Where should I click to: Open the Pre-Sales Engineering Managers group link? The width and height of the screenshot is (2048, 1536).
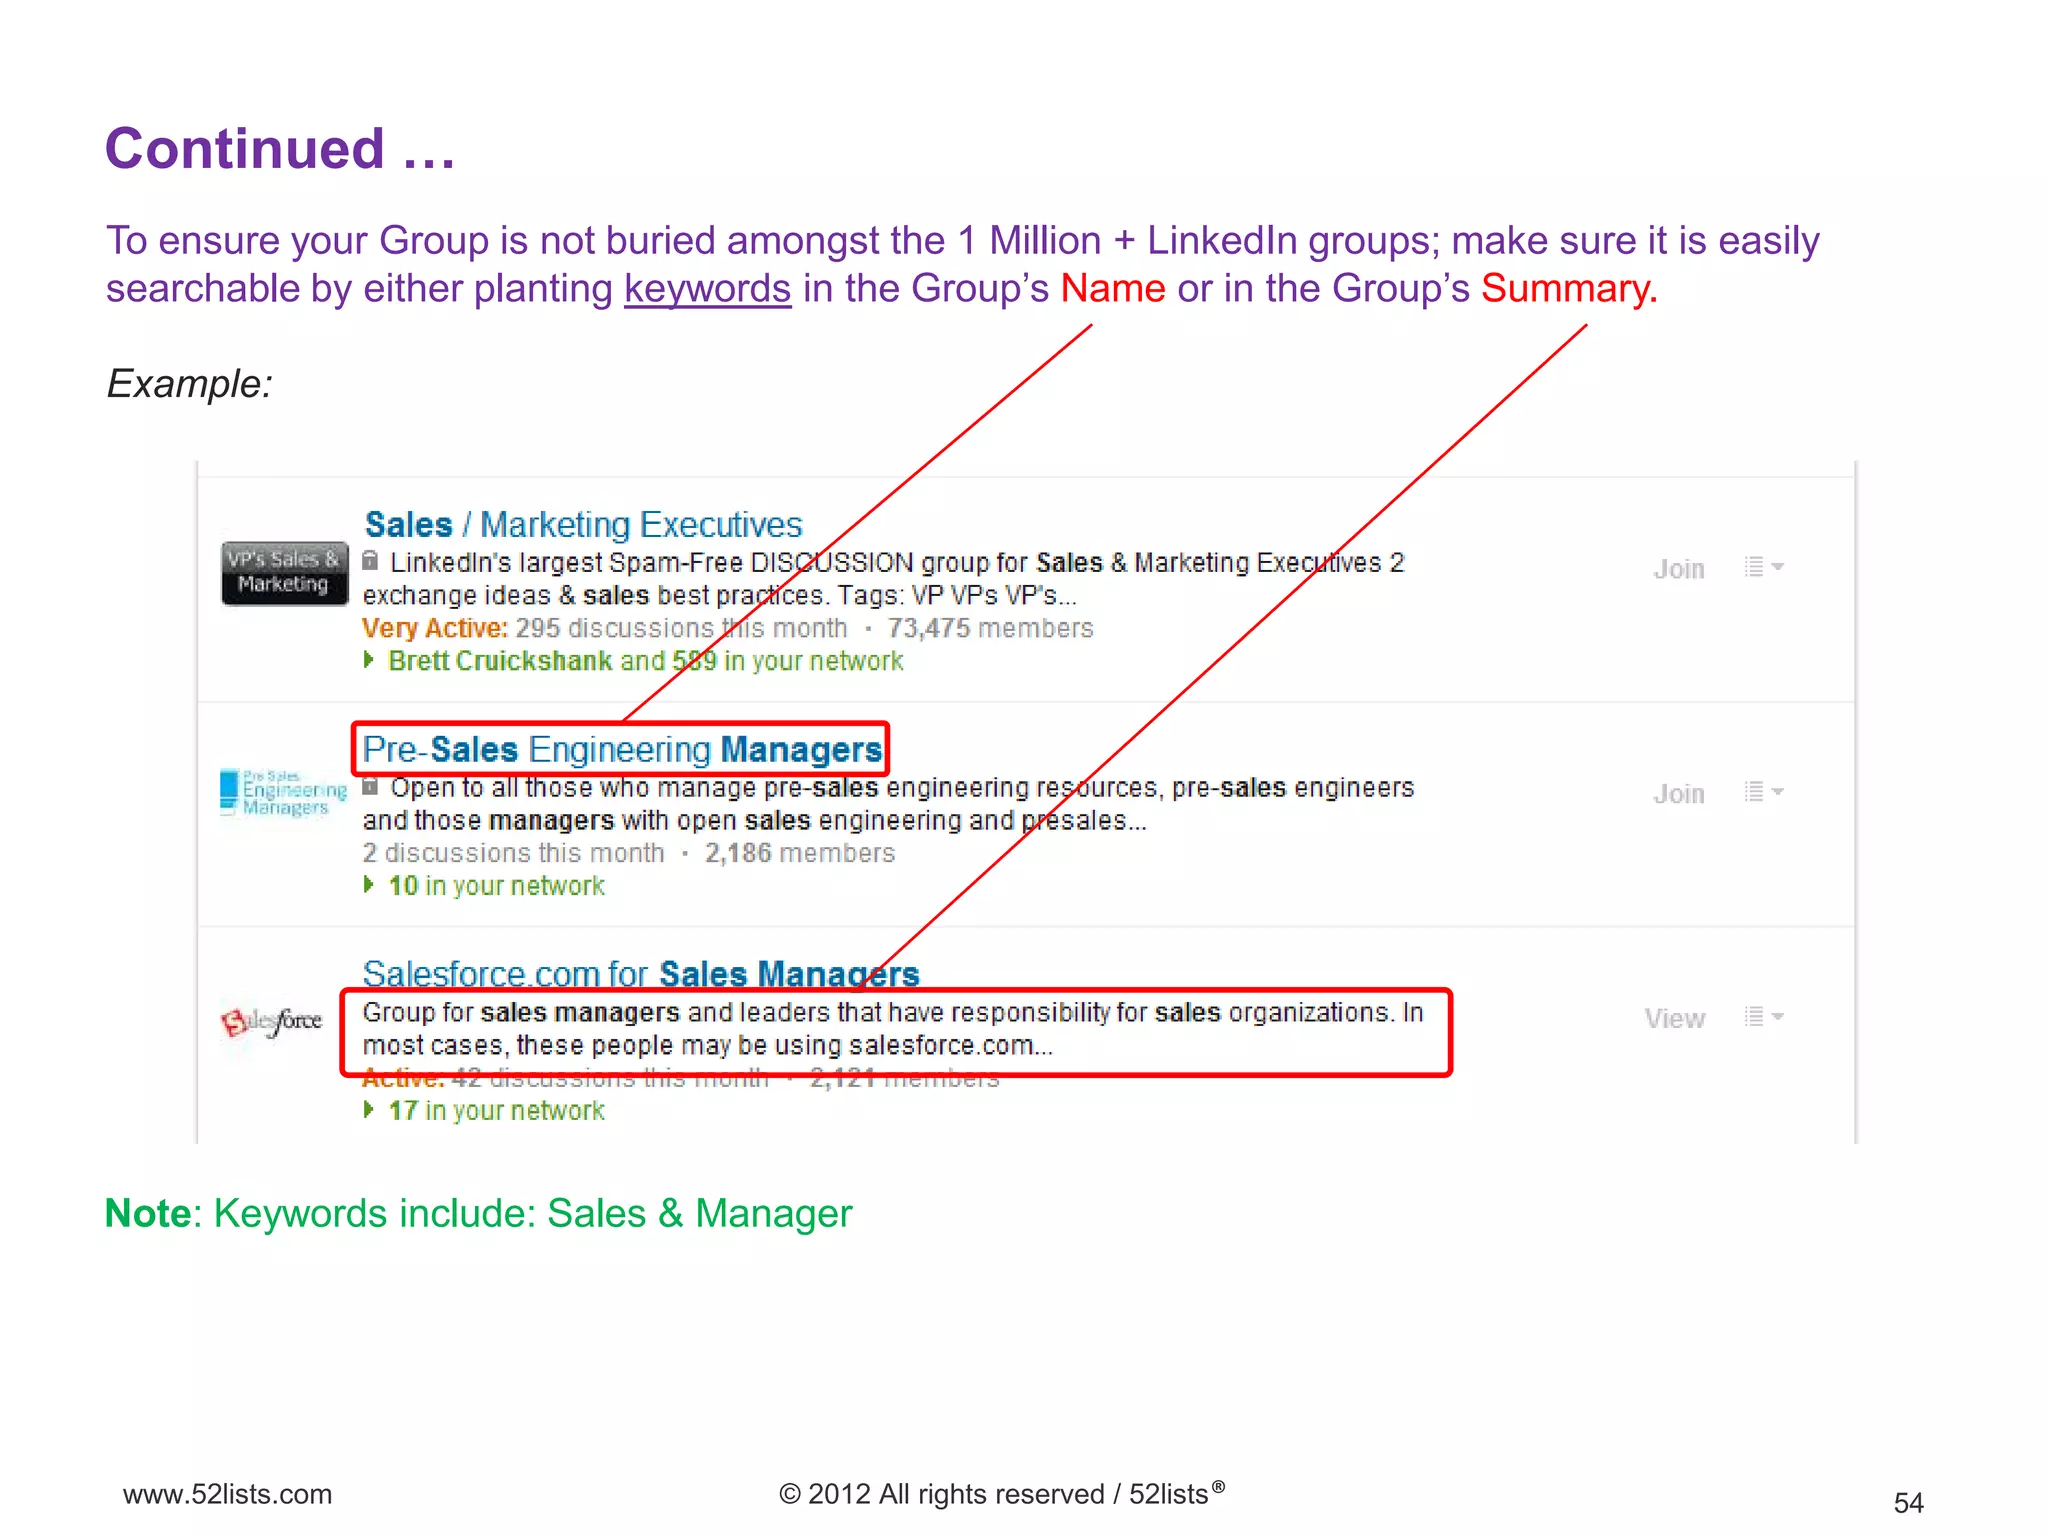(622, 750)
